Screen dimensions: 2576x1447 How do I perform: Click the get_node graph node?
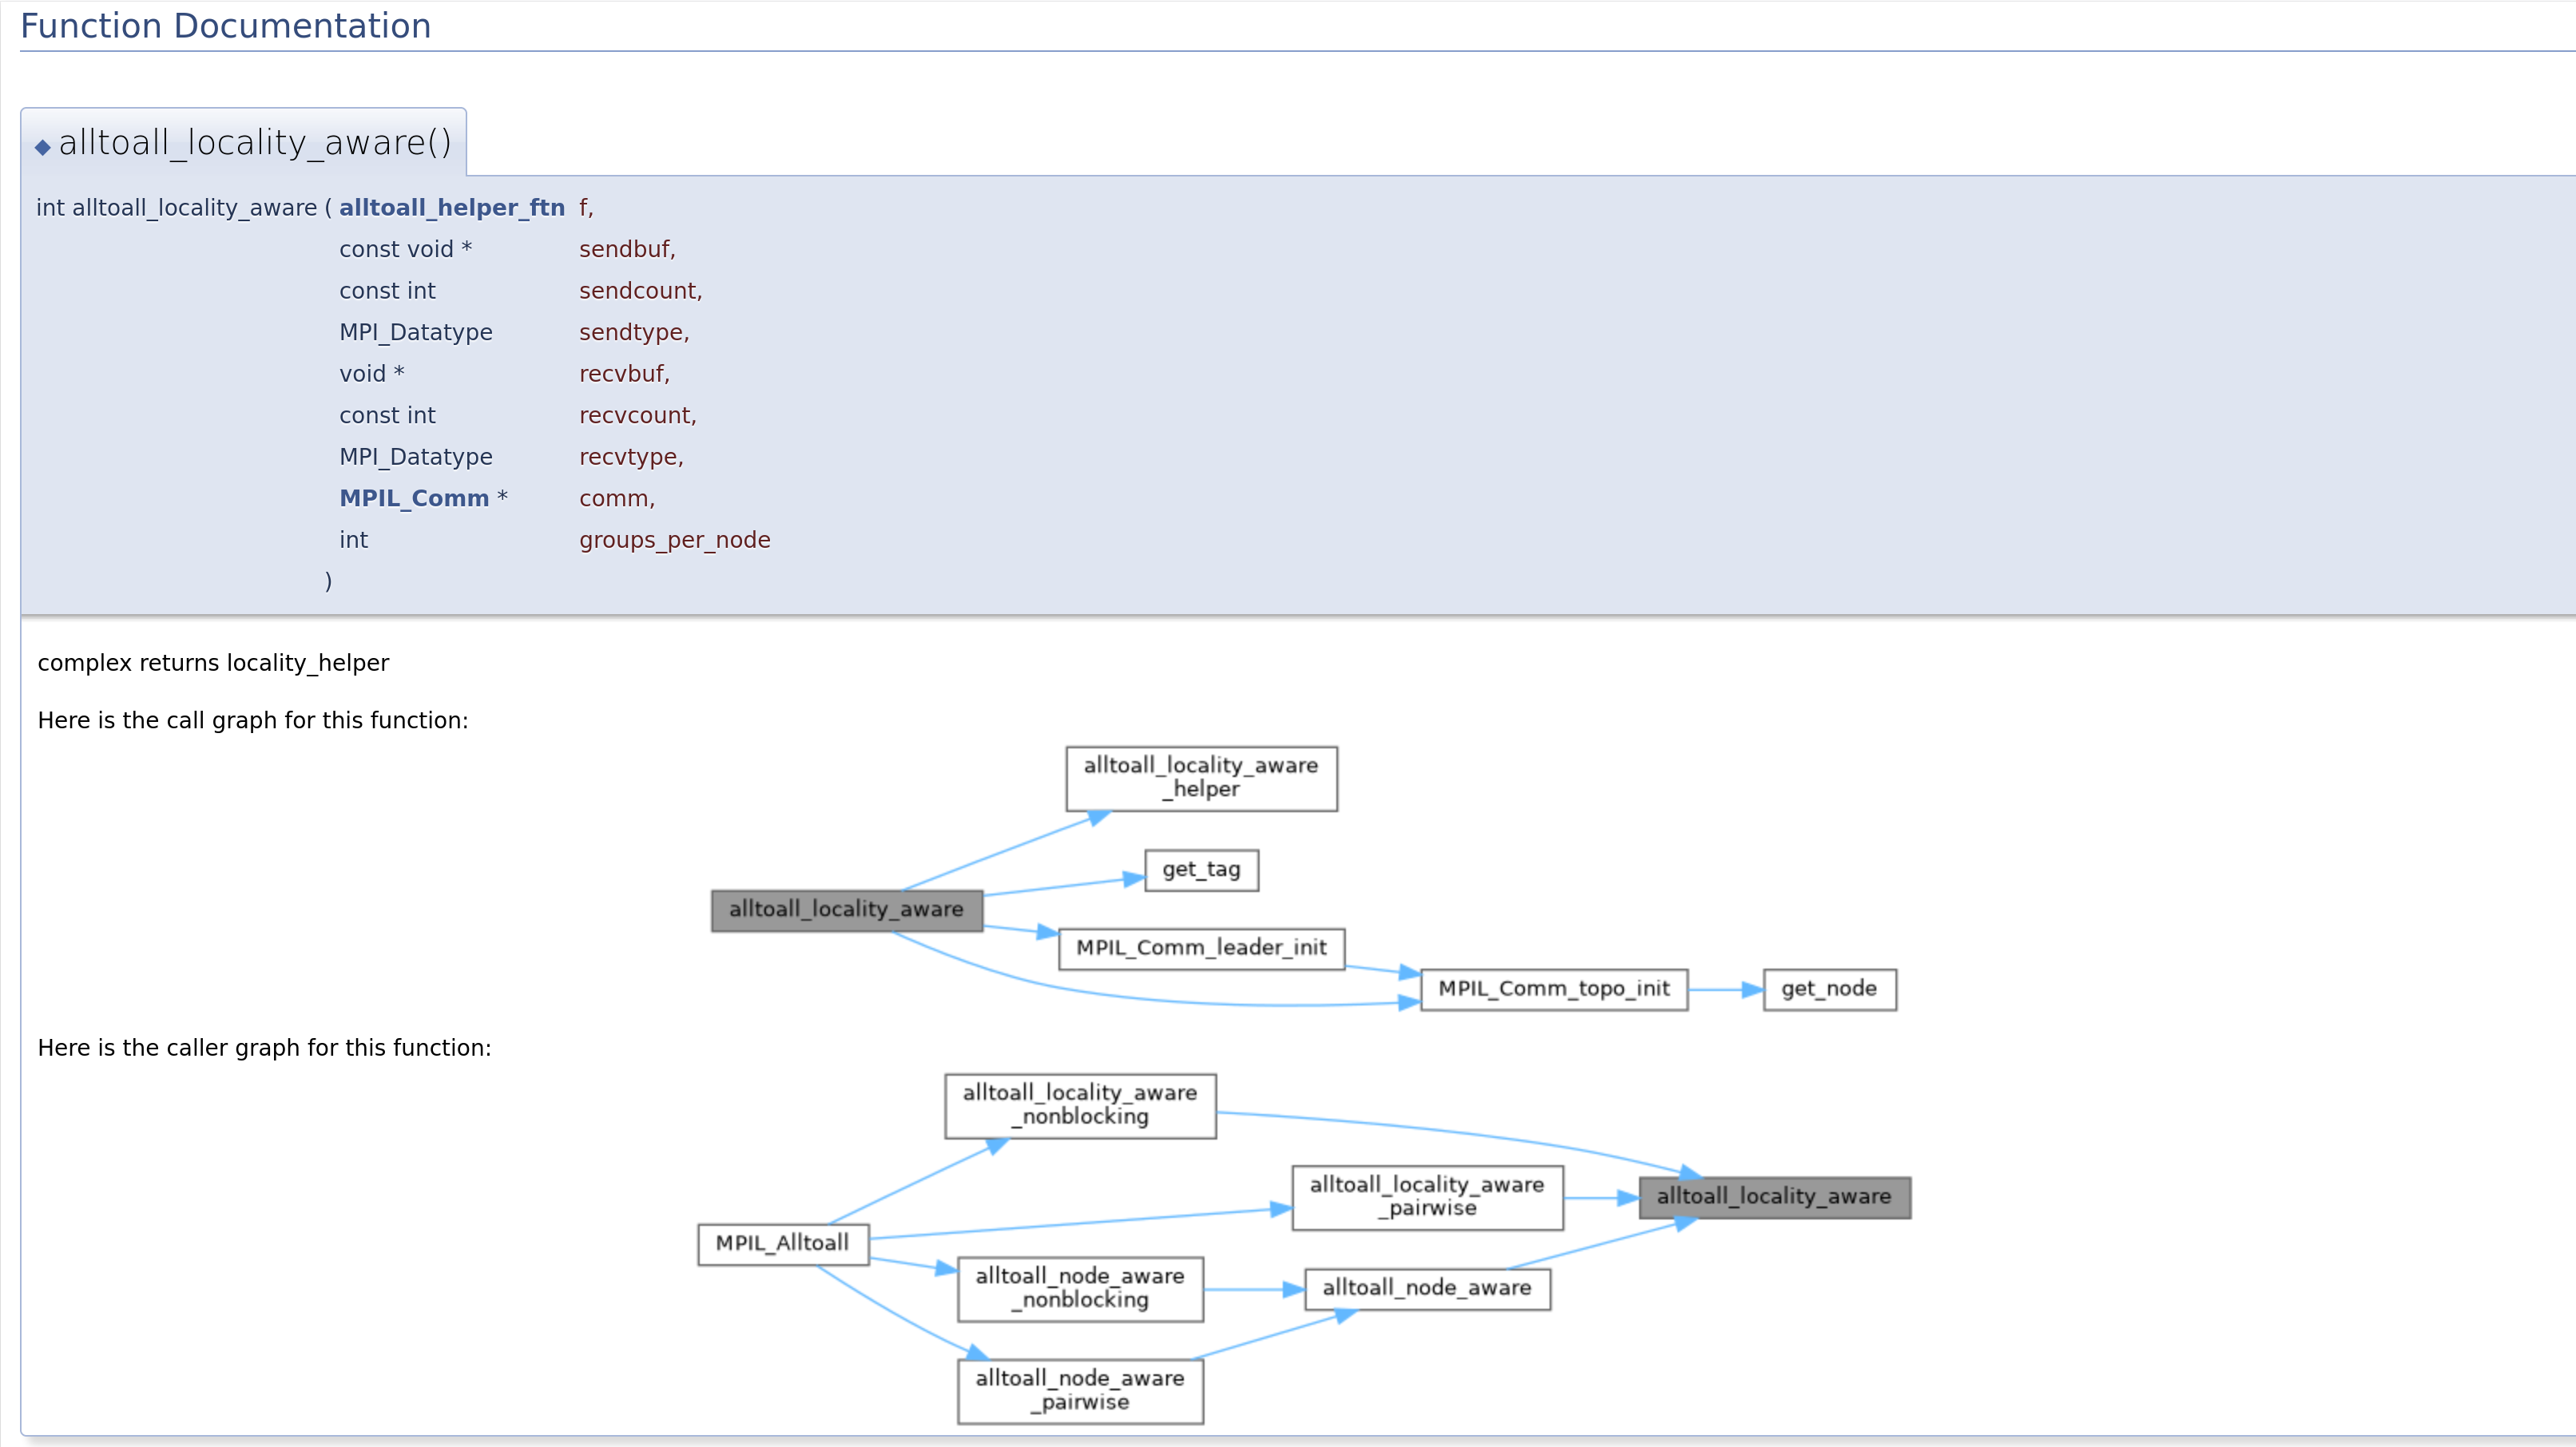tap(1829, 989)
